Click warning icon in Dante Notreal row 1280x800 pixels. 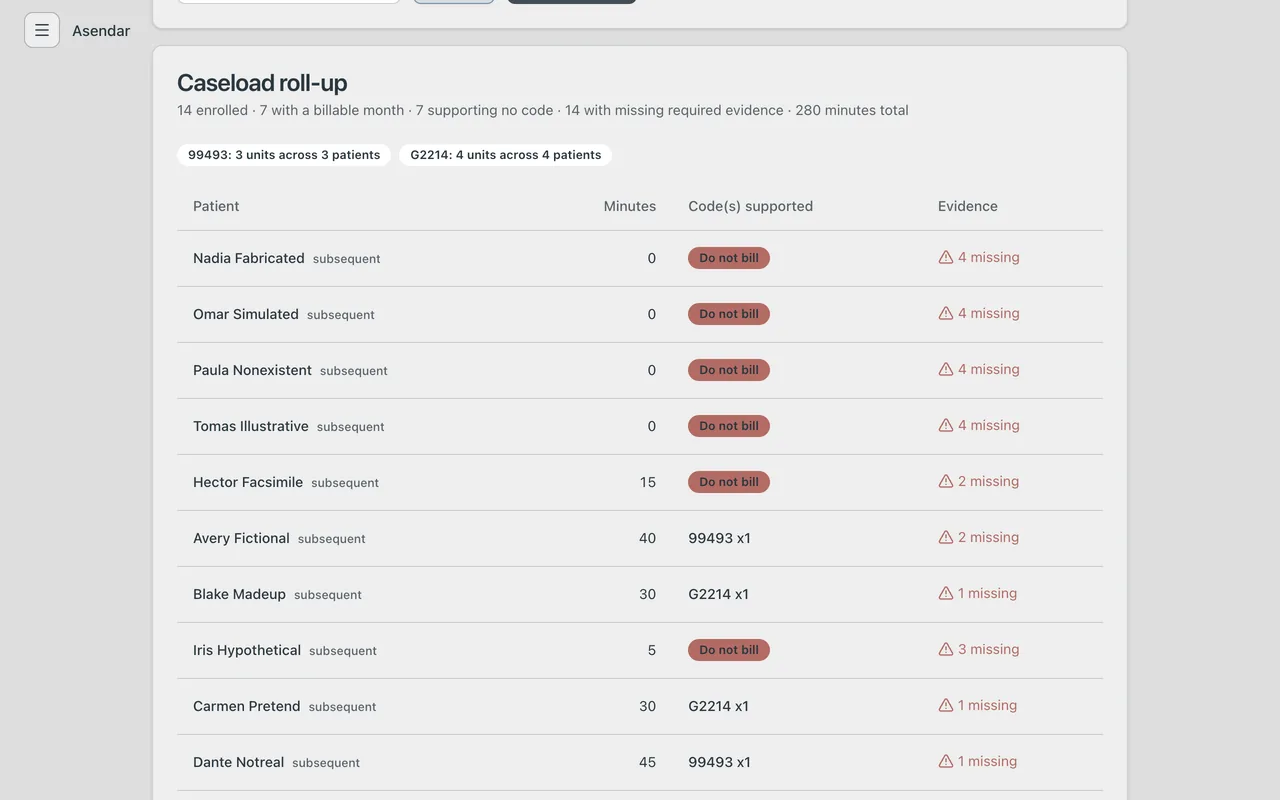(946, 761)
